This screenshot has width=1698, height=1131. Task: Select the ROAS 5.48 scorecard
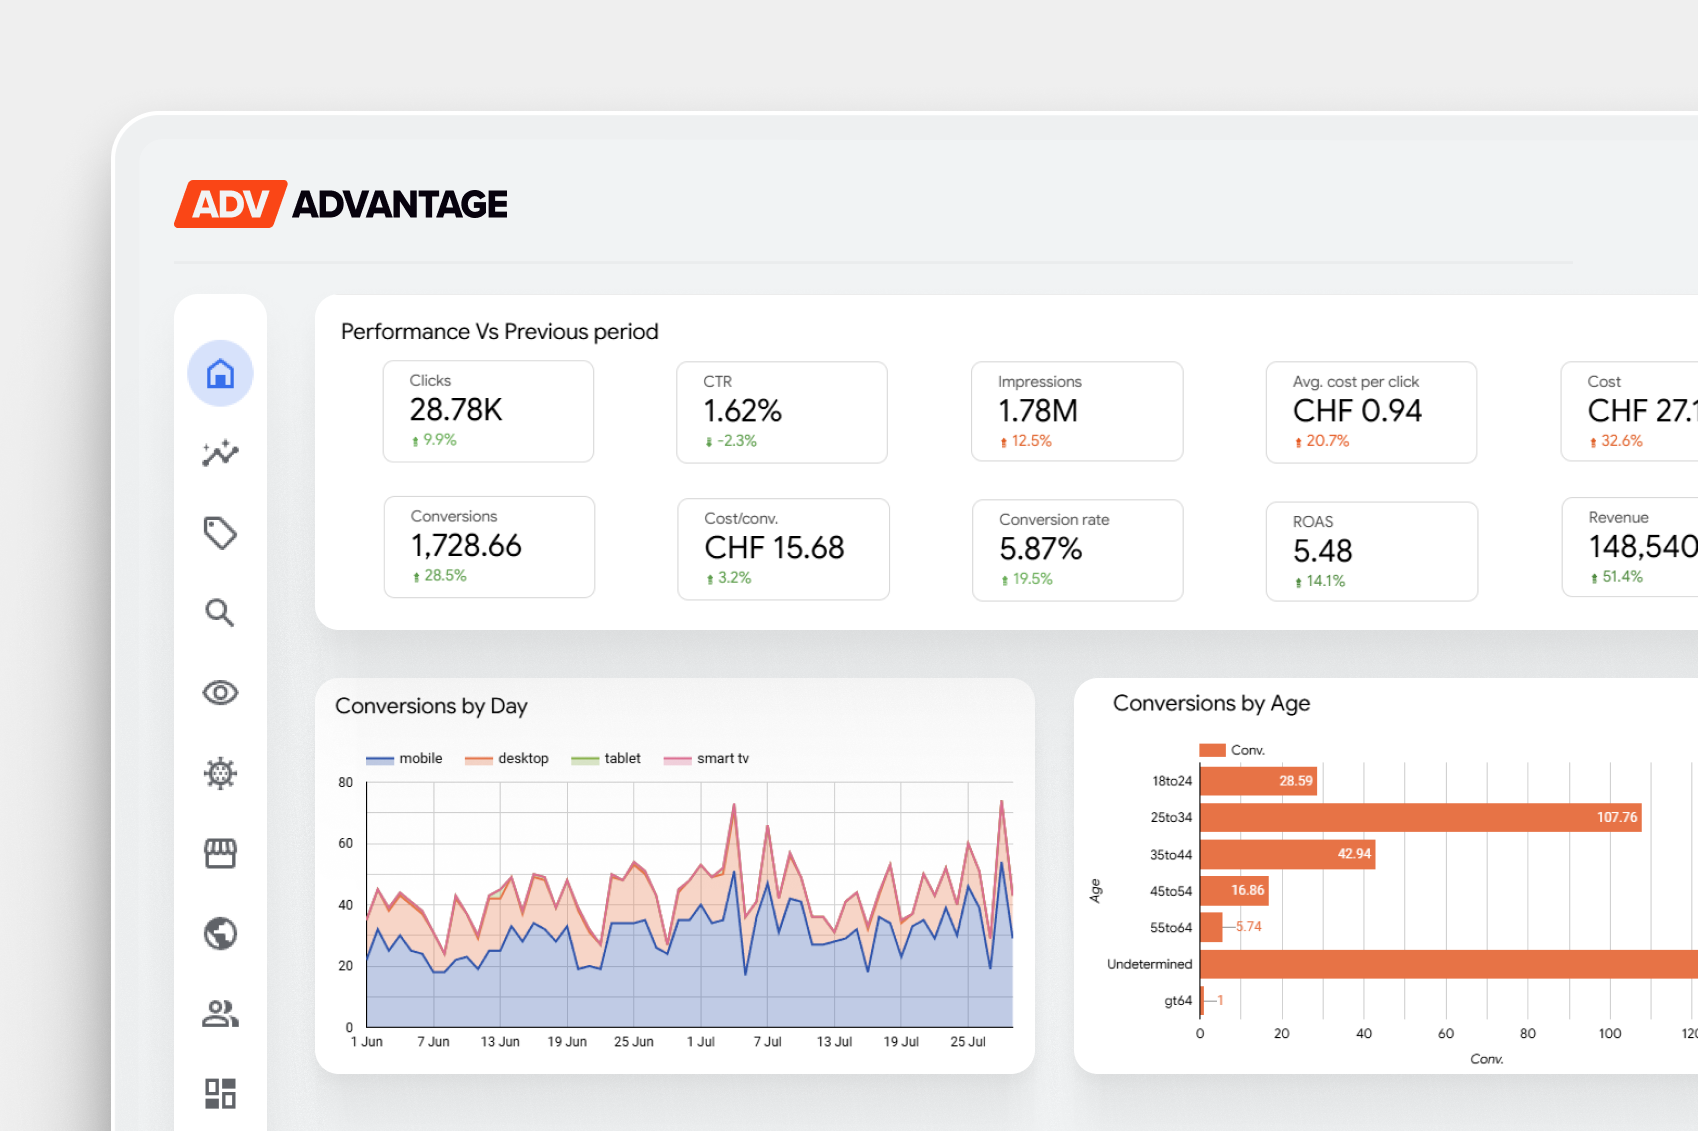(1371, 551)
